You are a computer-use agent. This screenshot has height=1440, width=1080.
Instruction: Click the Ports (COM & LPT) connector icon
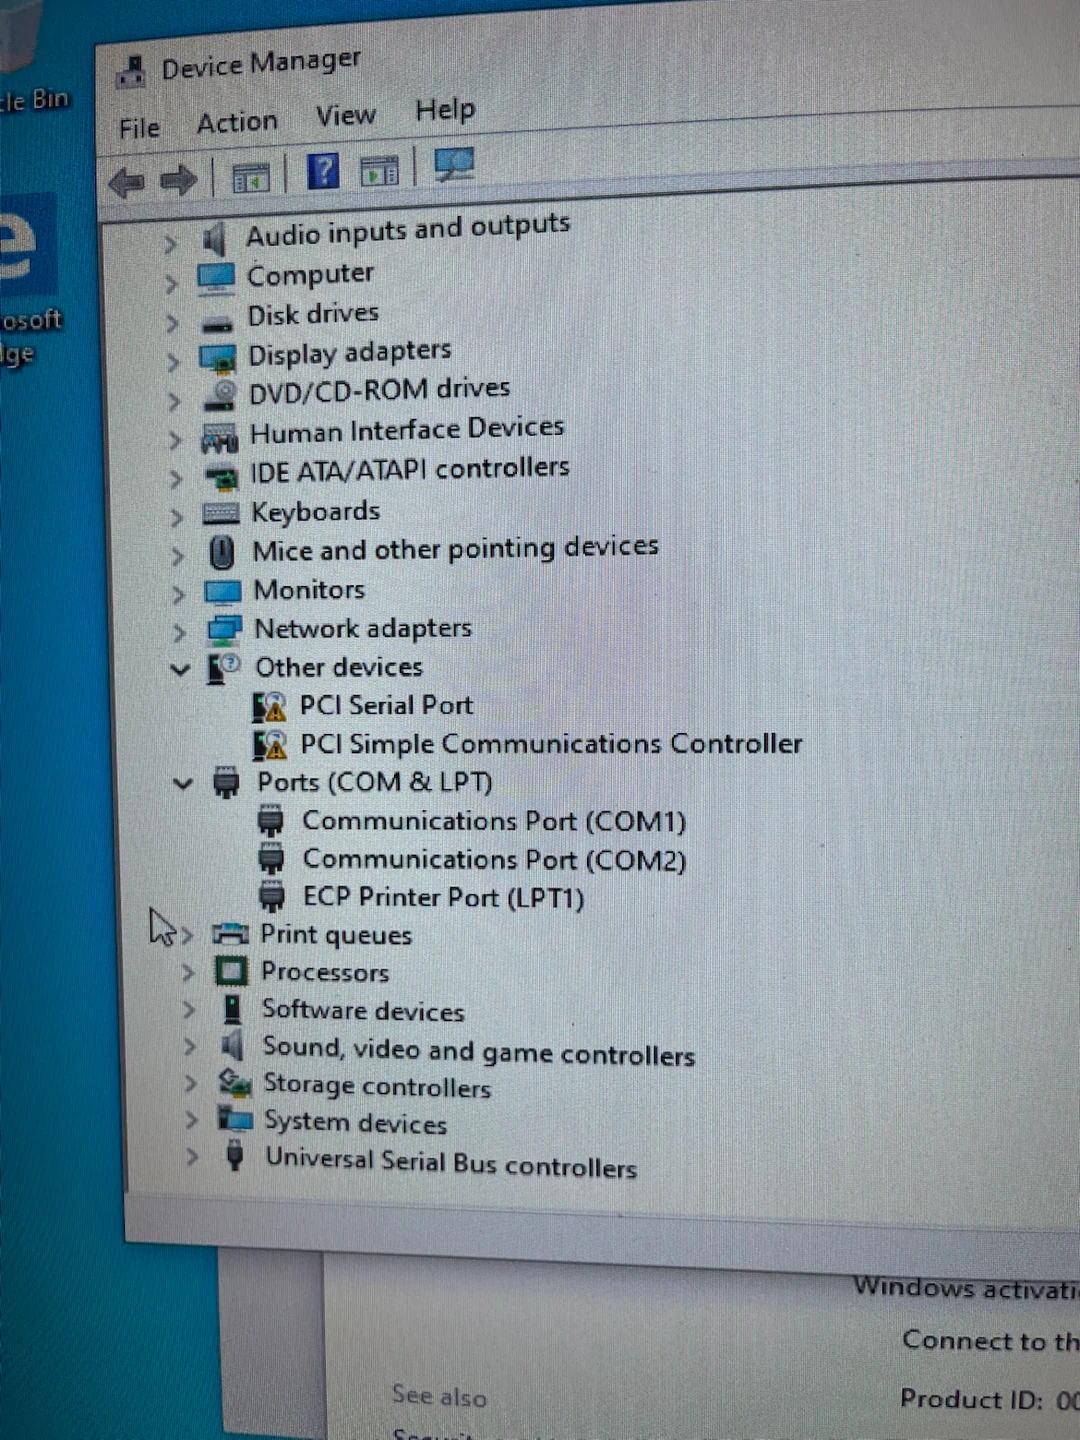click(x=227, y=783)
